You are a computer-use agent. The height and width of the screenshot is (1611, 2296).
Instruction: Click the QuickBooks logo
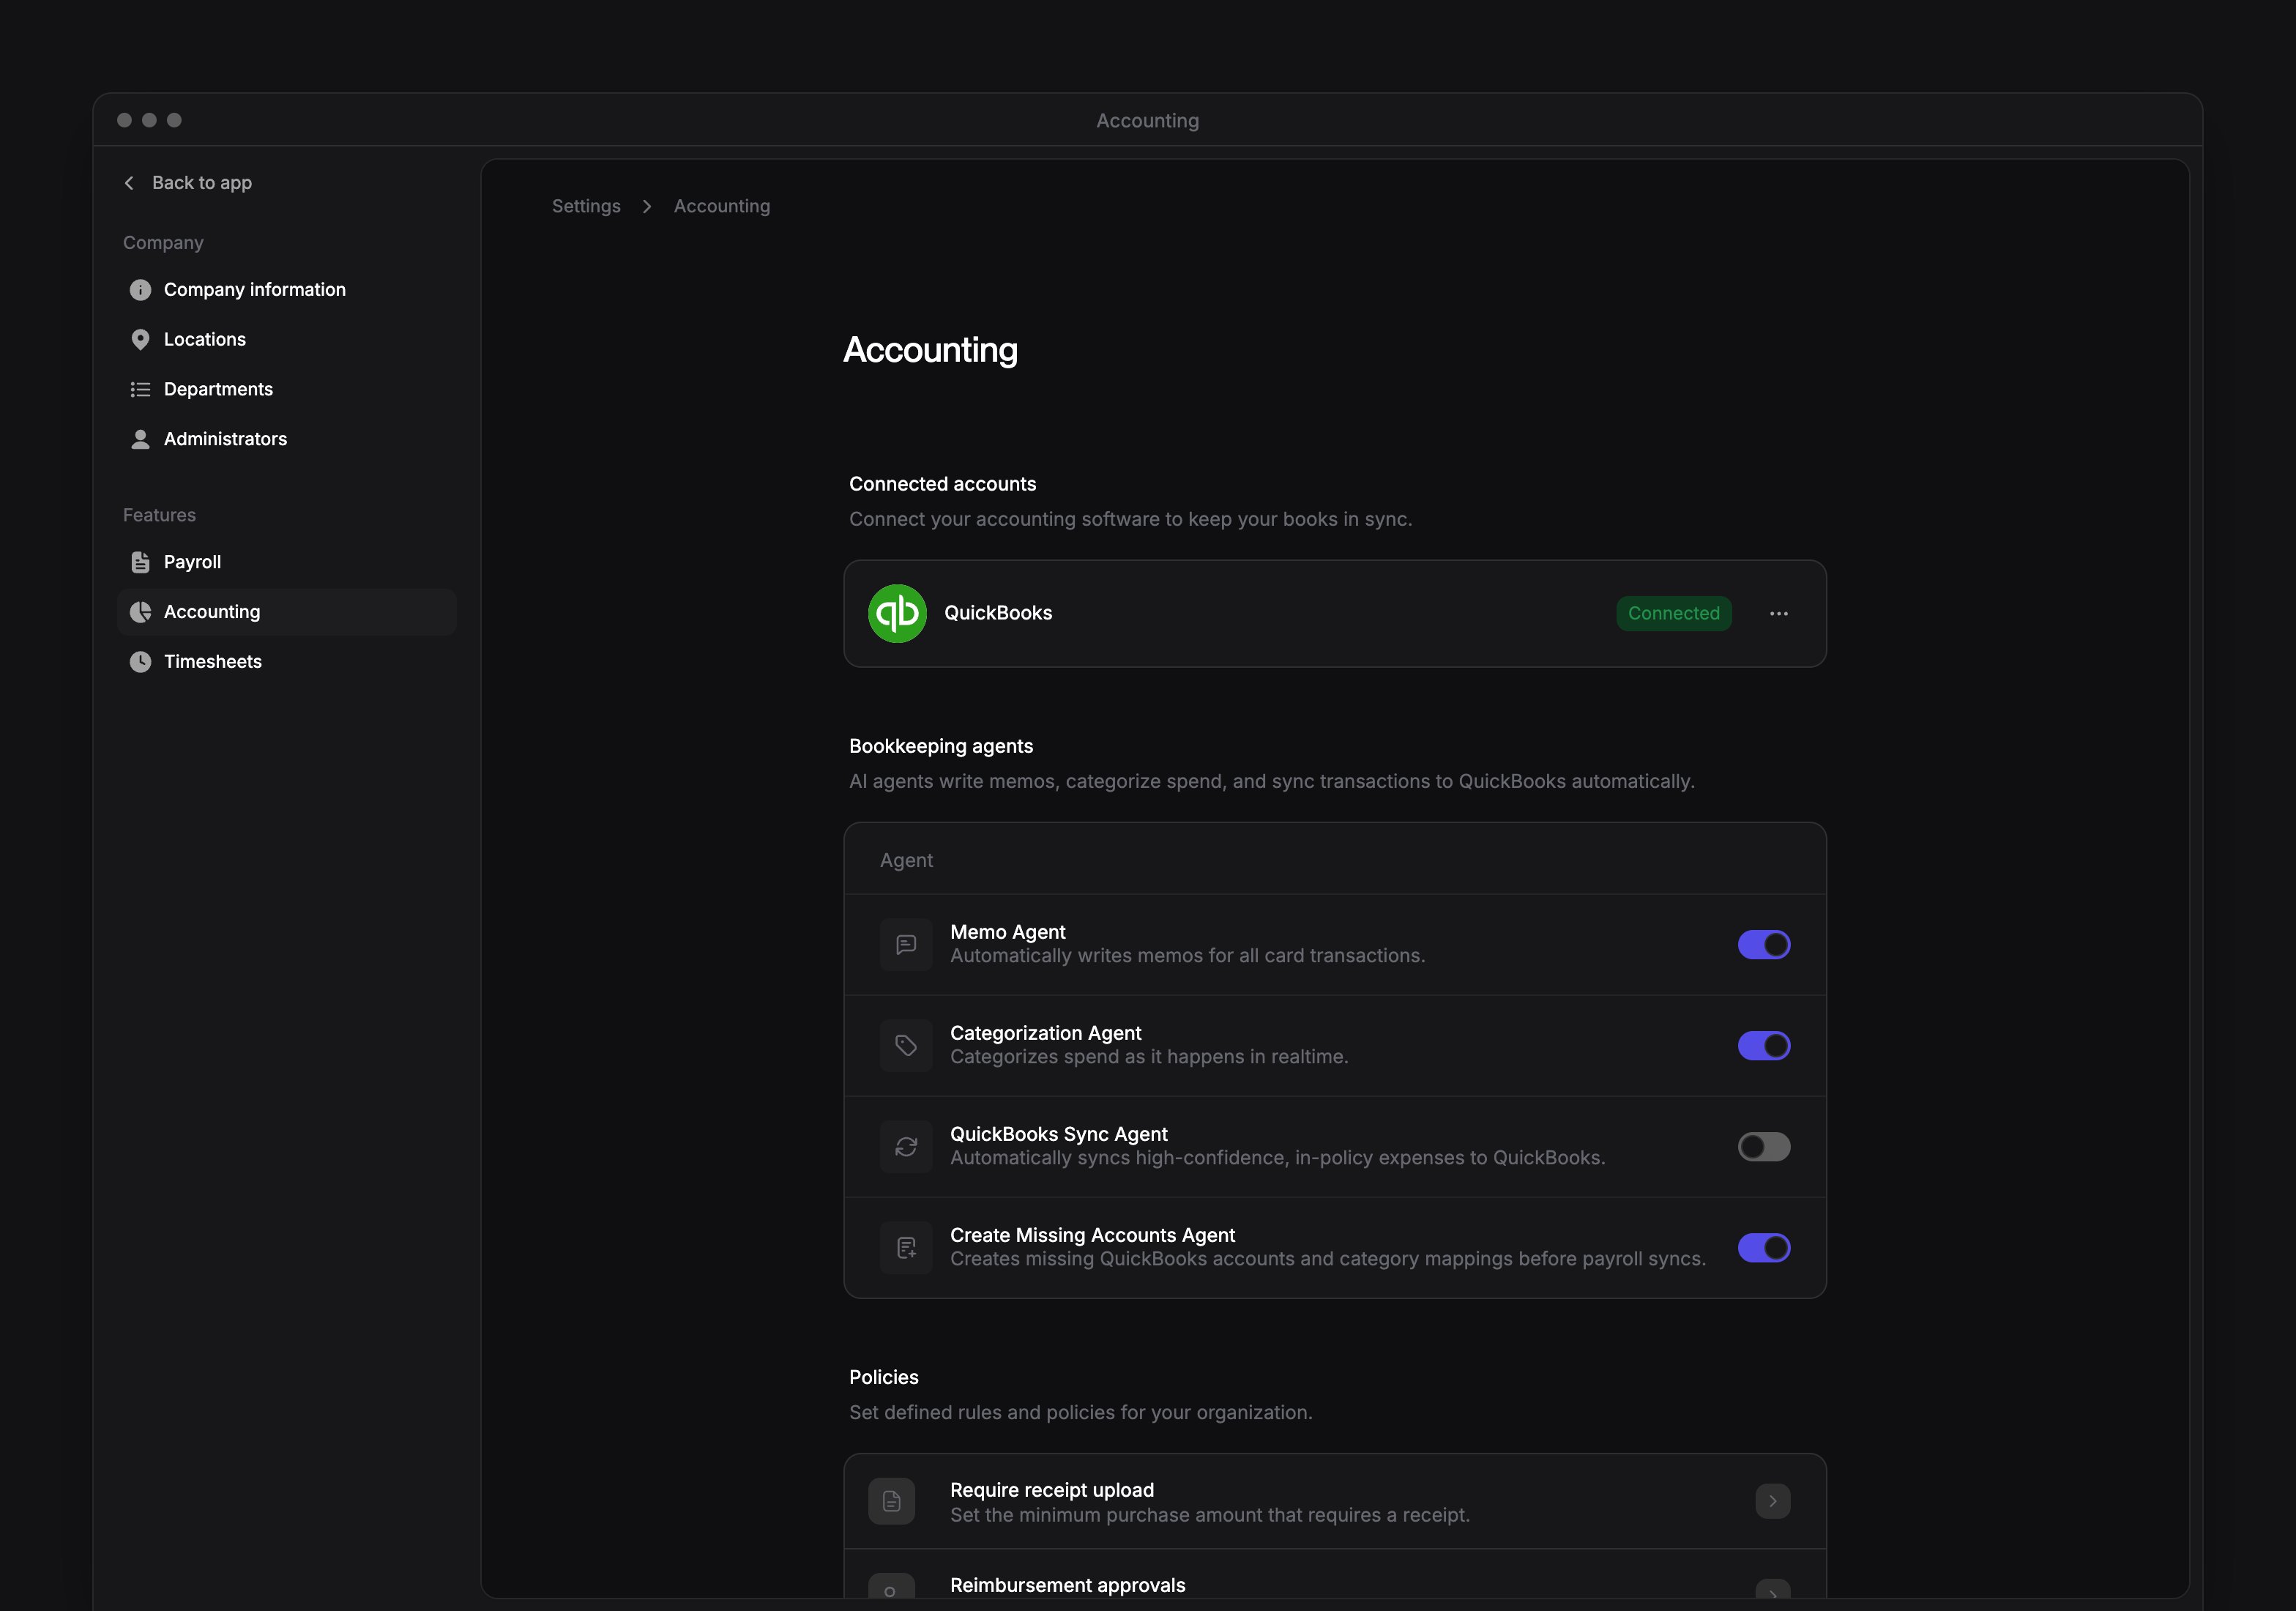tap(897, 613)
